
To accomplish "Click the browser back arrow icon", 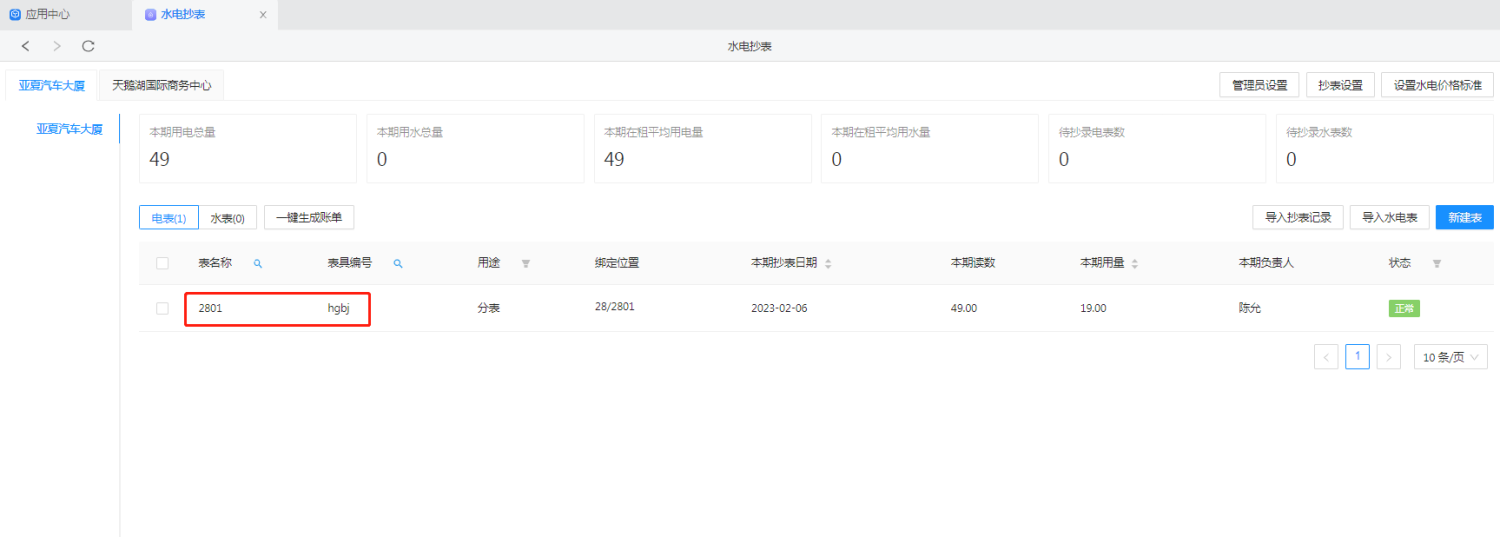I will point(26,46).
